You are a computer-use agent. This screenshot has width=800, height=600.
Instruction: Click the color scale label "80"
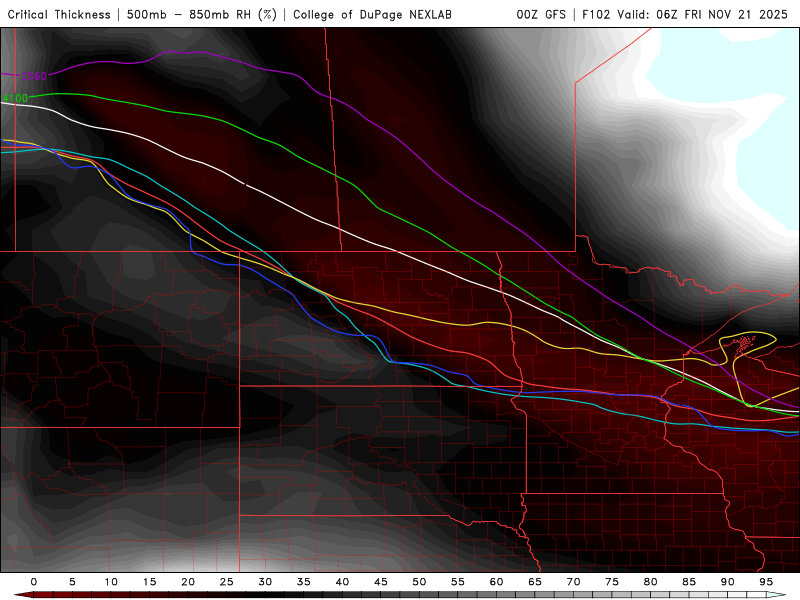click(651, 582)
